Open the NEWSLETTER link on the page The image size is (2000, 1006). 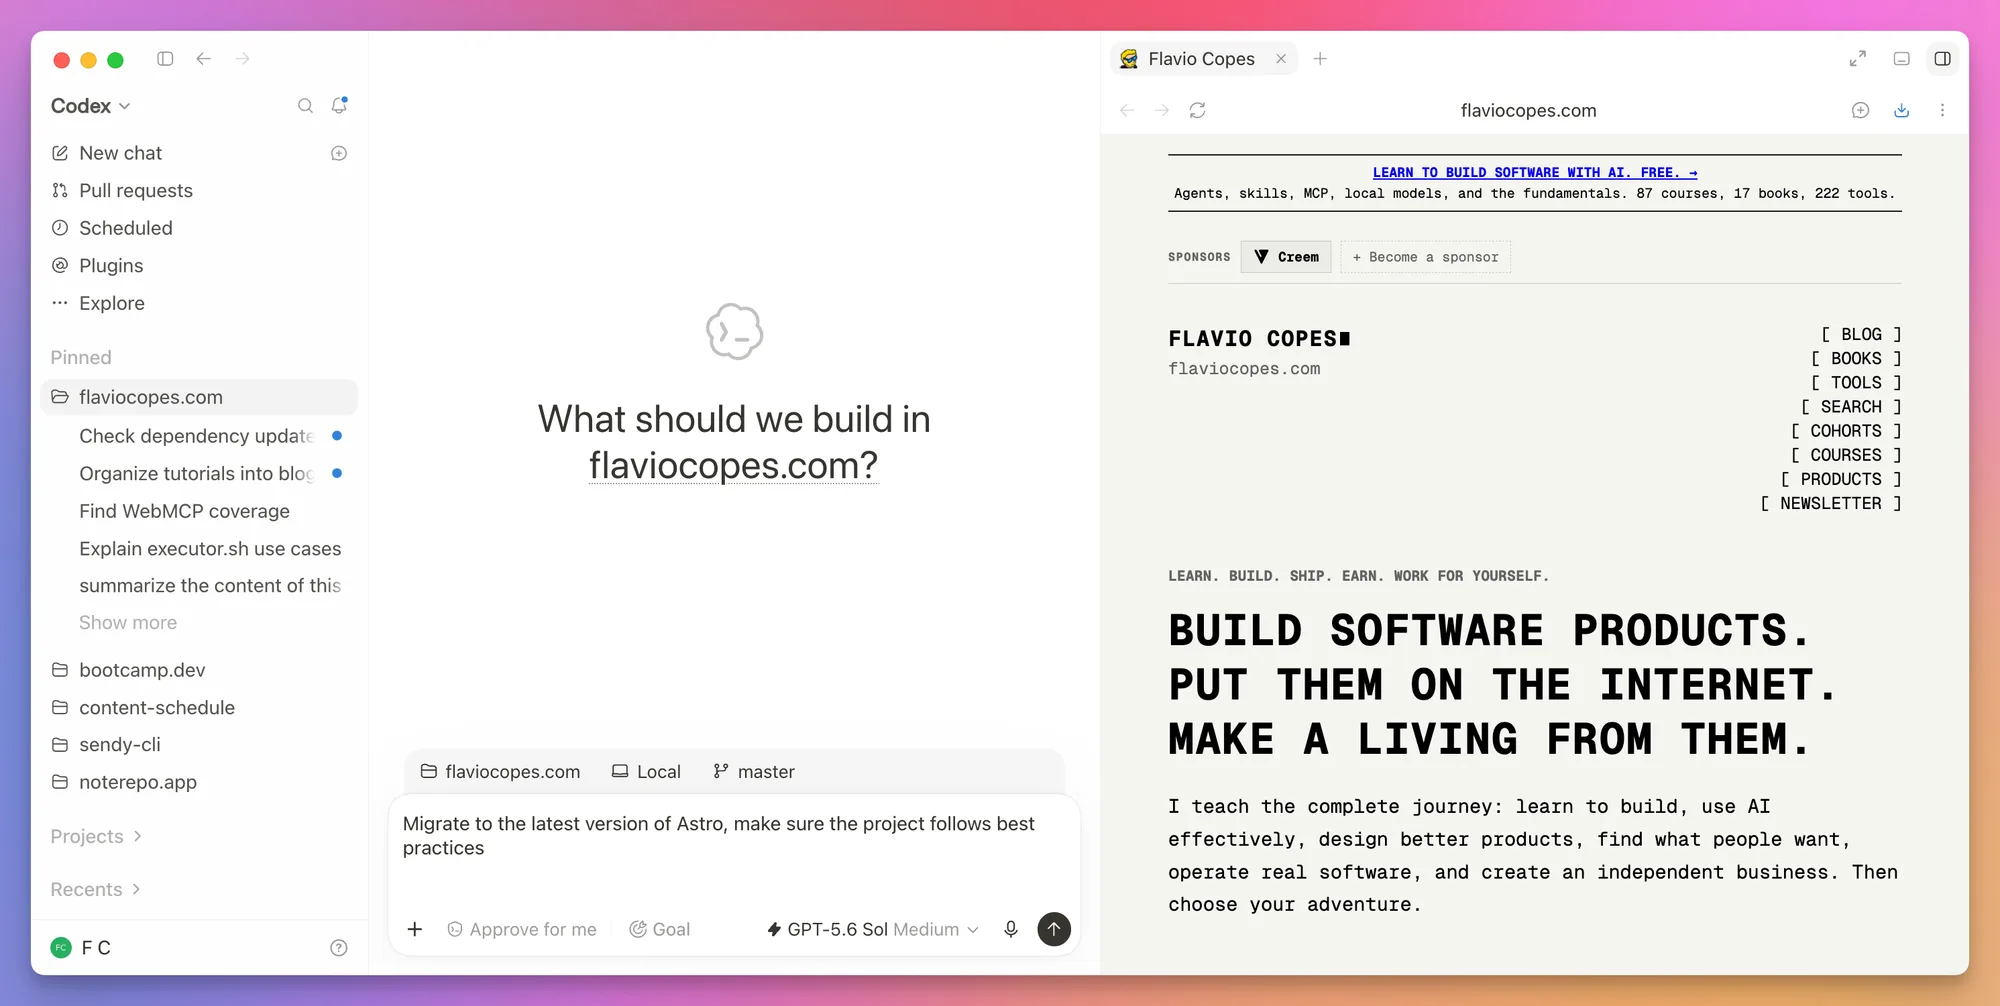coord(1831,503)
